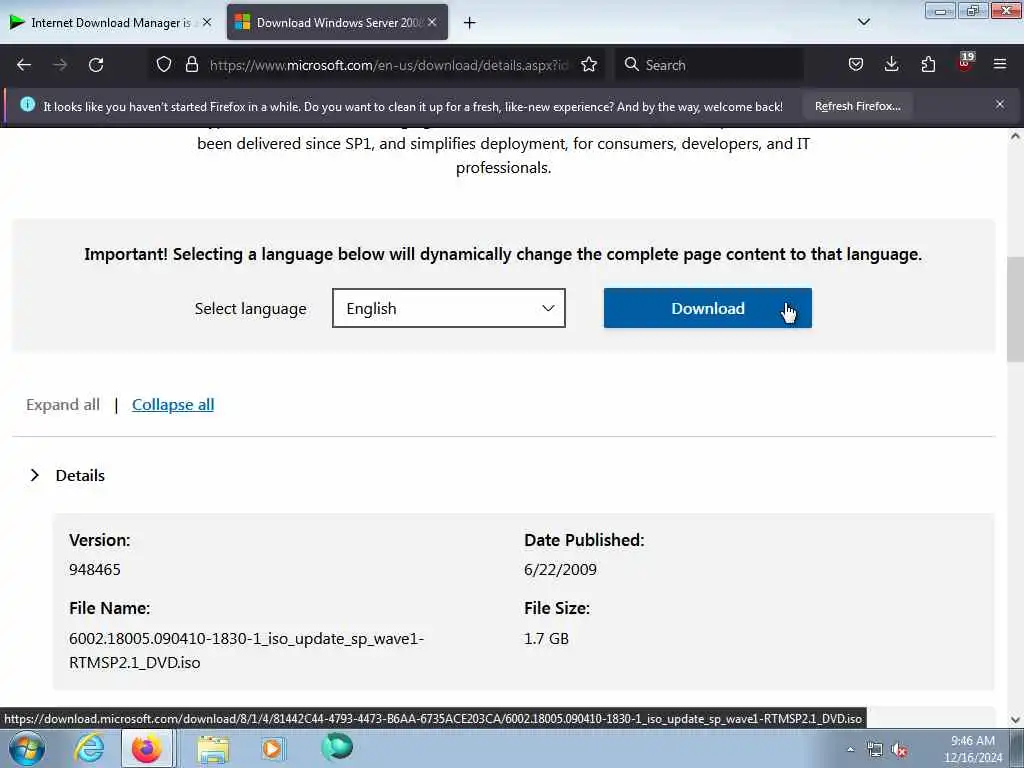Click the ISO file name text
This screenshot has height=768, width=1024.
coord(246,650)
